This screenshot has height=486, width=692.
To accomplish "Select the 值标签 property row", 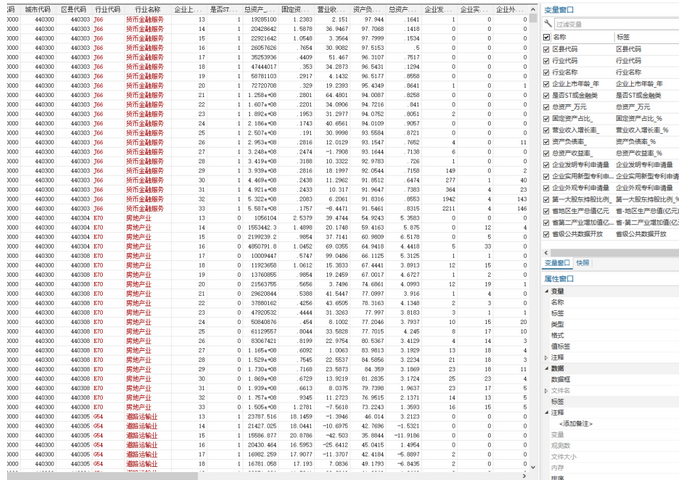I will (611, 347).
